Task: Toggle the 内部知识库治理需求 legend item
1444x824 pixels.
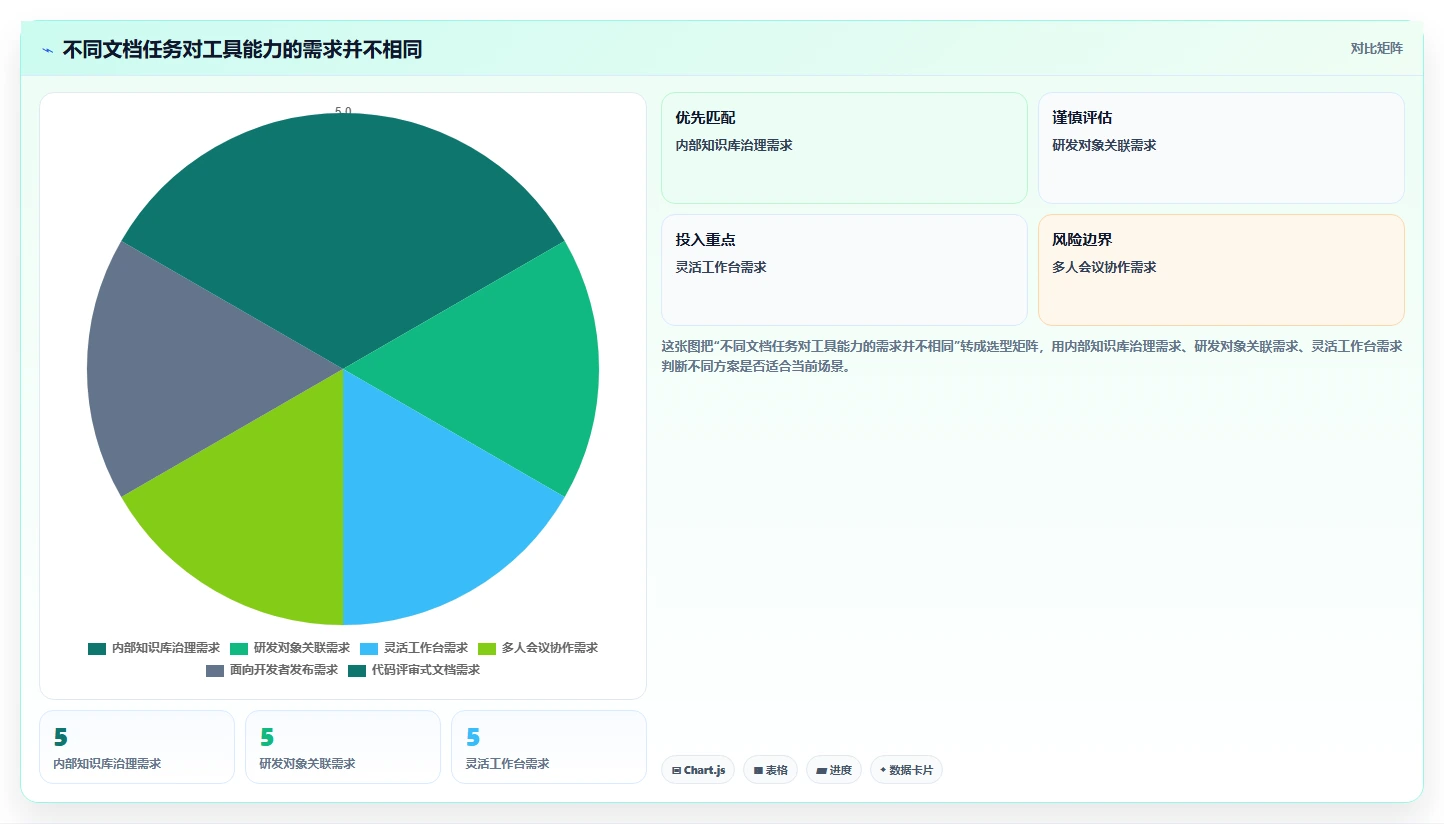Action: click(154, 648)
